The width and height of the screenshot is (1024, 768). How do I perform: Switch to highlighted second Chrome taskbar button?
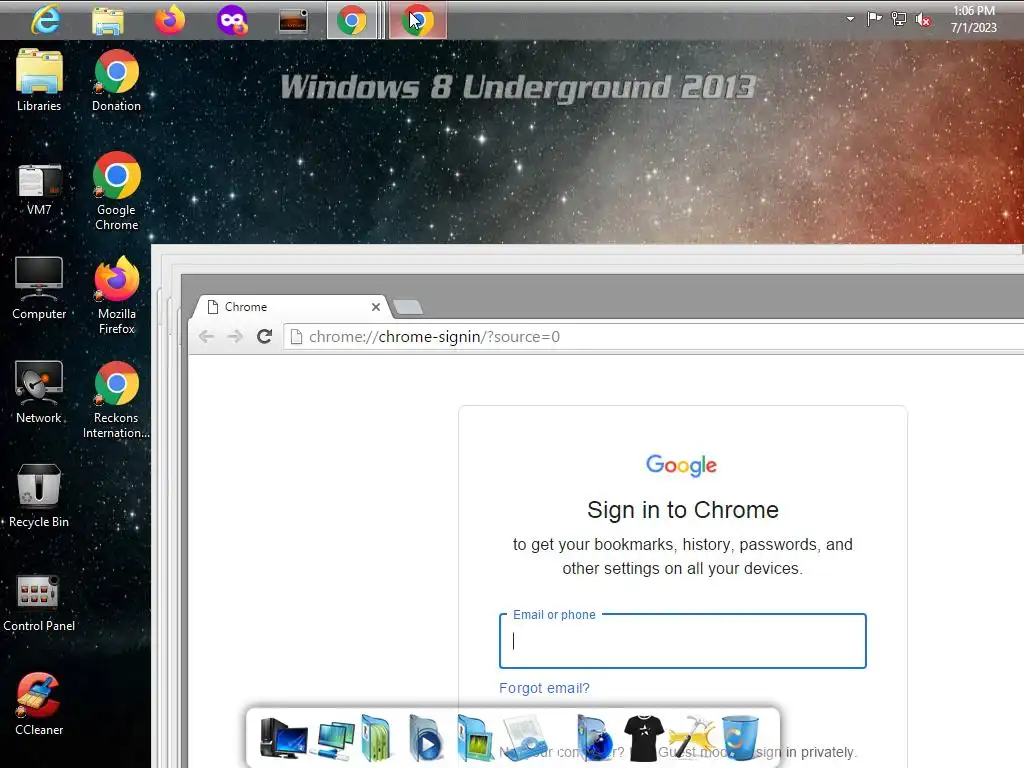tap(418, 21)
